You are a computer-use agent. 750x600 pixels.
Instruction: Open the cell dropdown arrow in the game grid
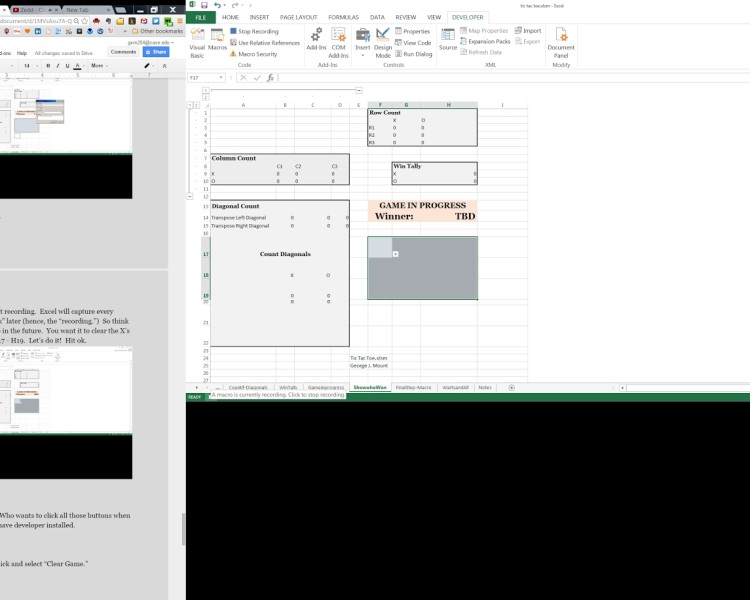tap(396, 254)
